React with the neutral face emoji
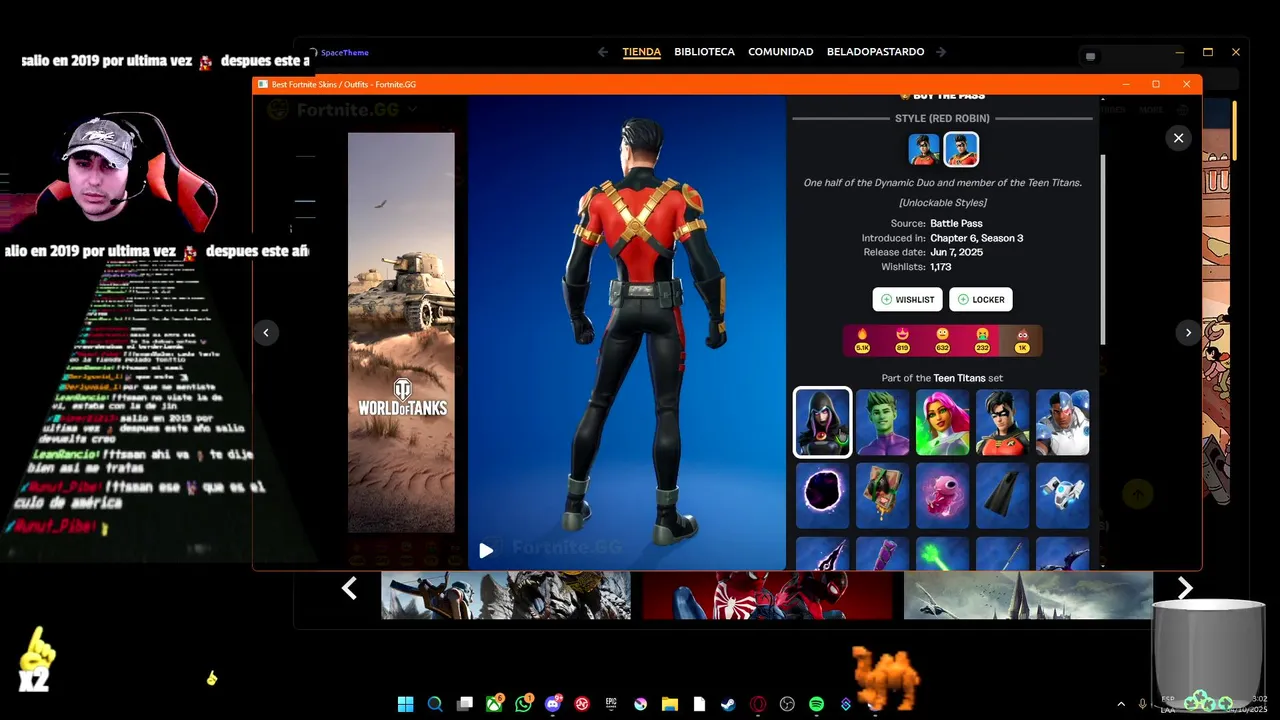 coord(942,340)
